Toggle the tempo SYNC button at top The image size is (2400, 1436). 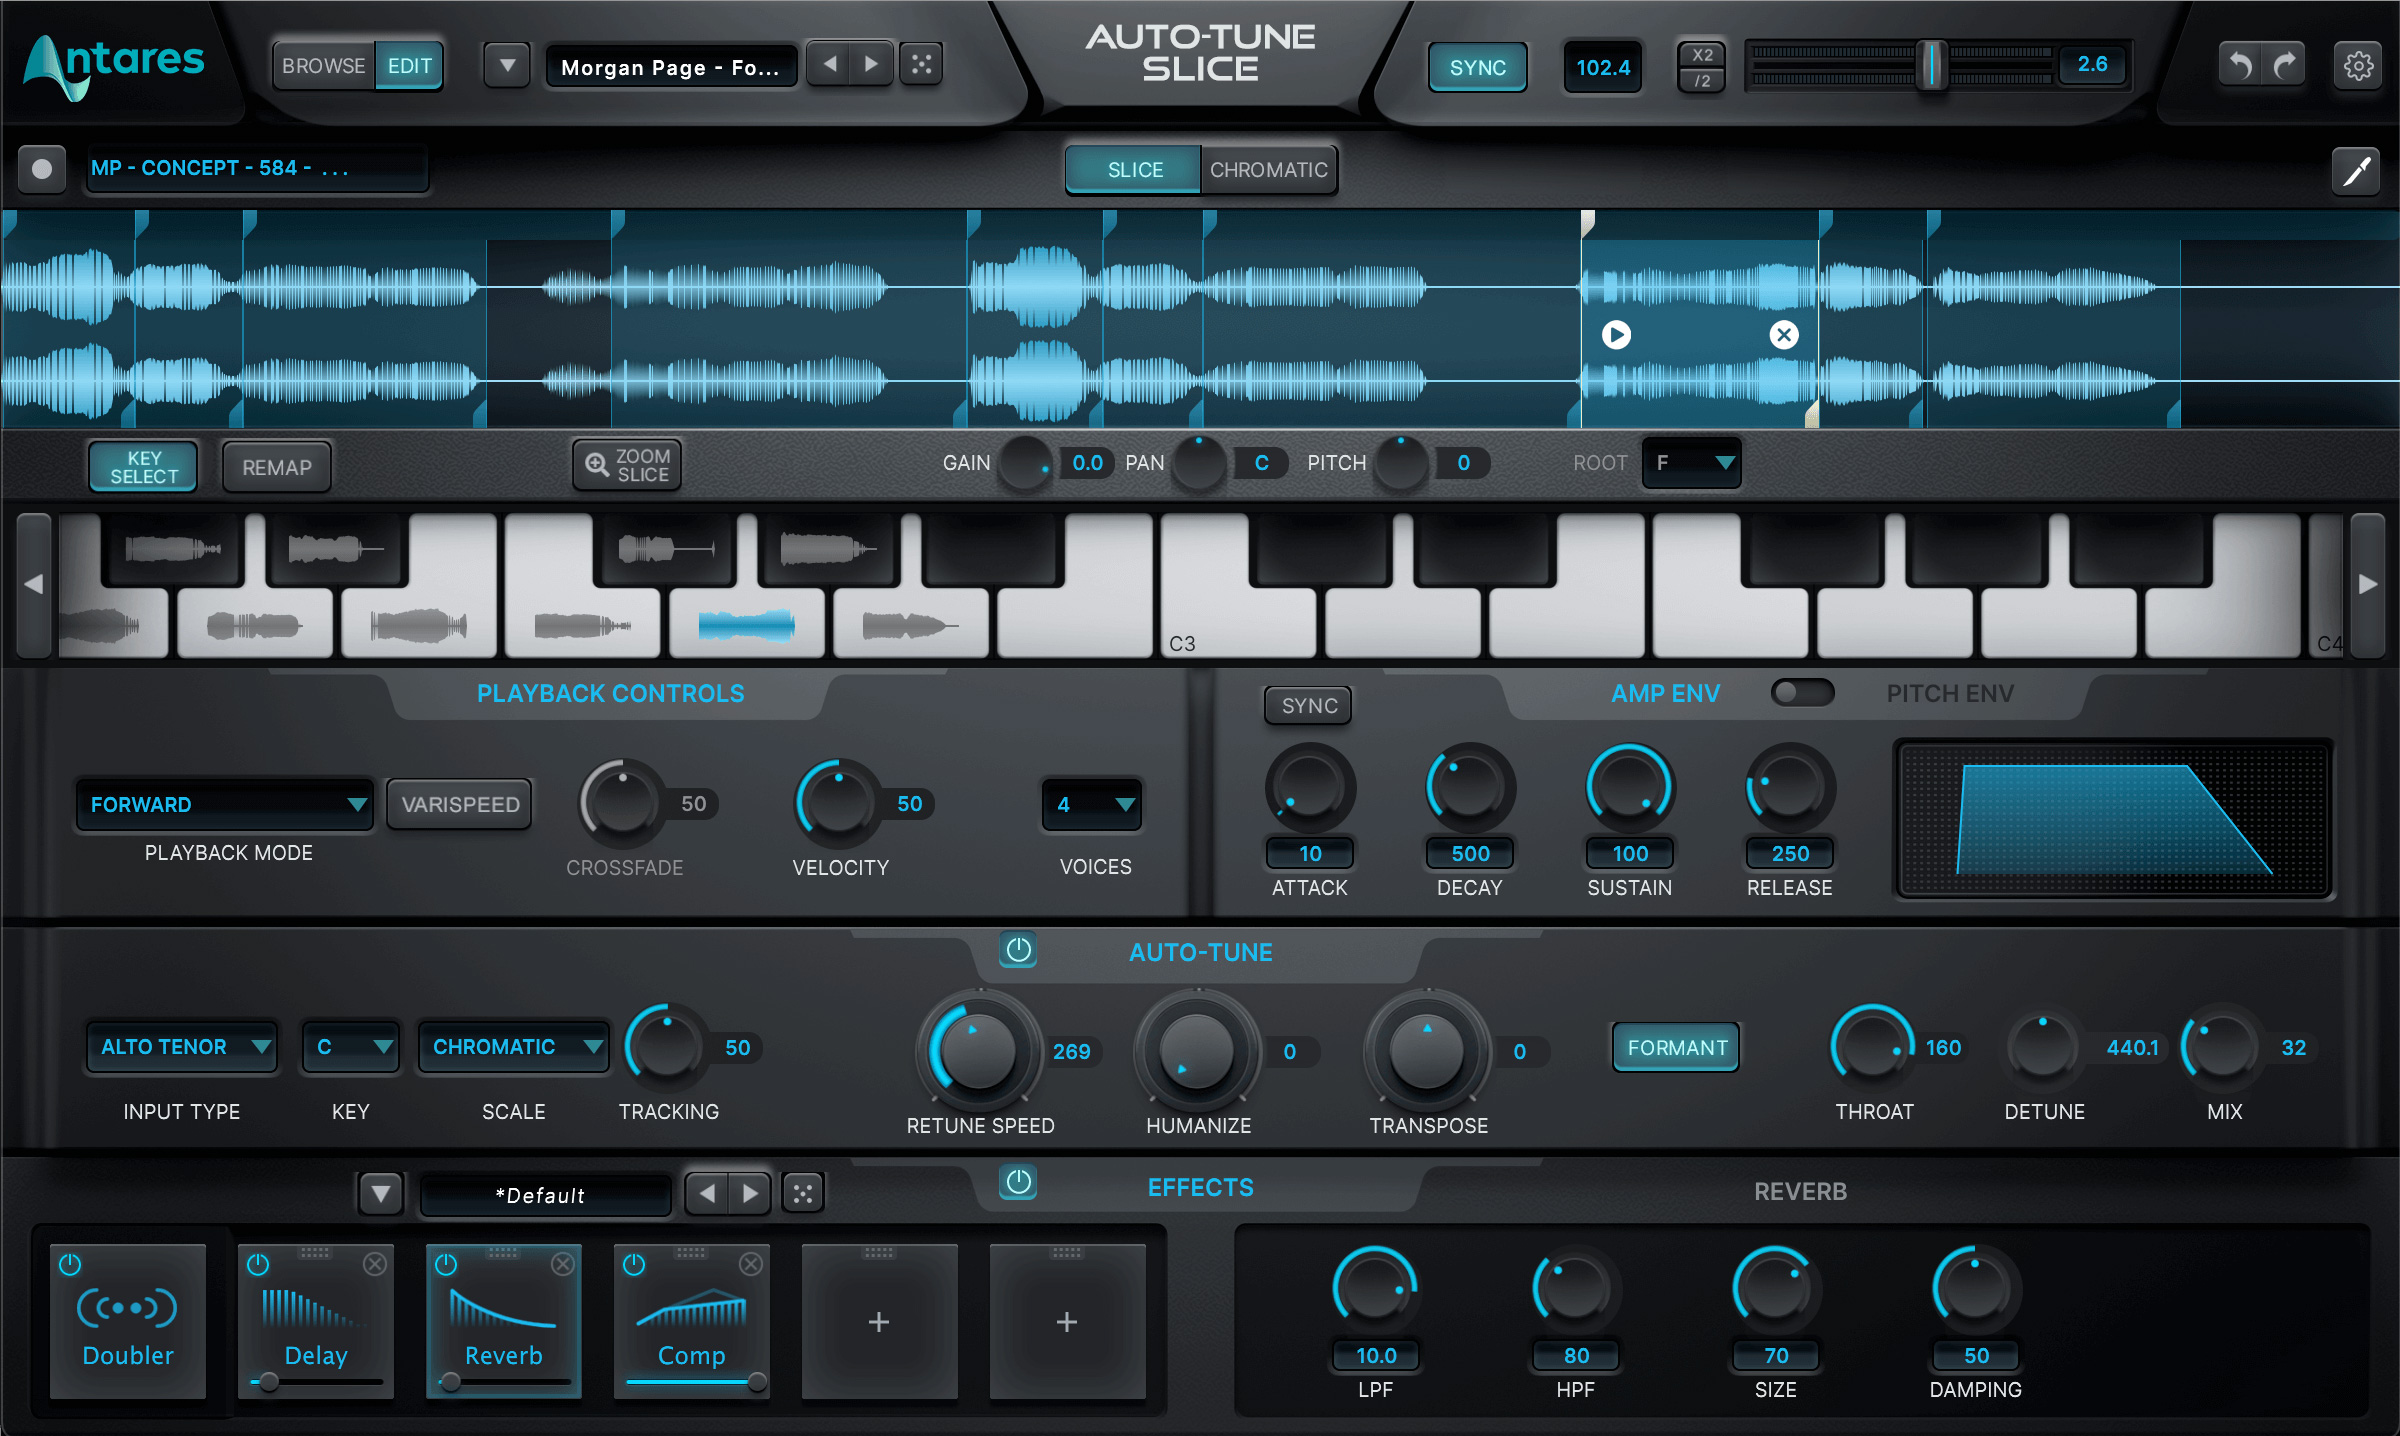point(1477,67)
